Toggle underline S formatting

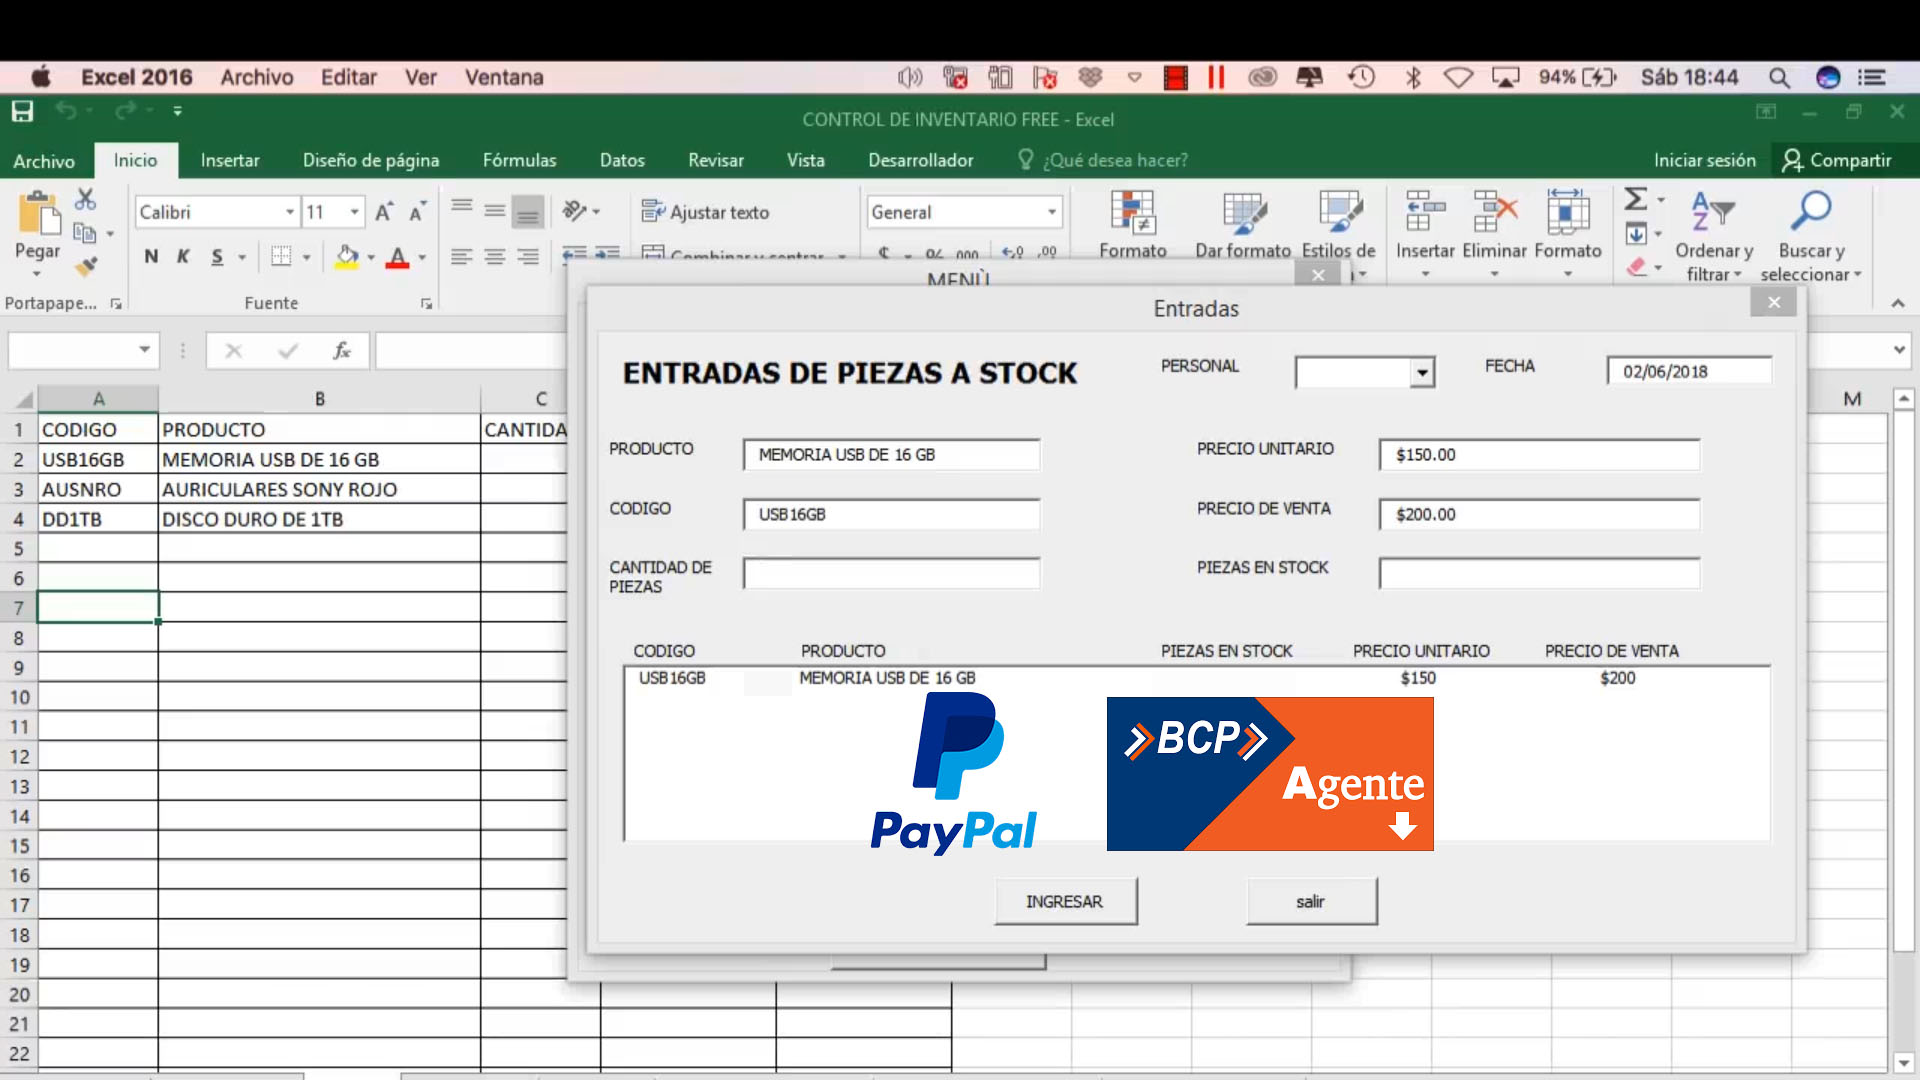[217, 257]
